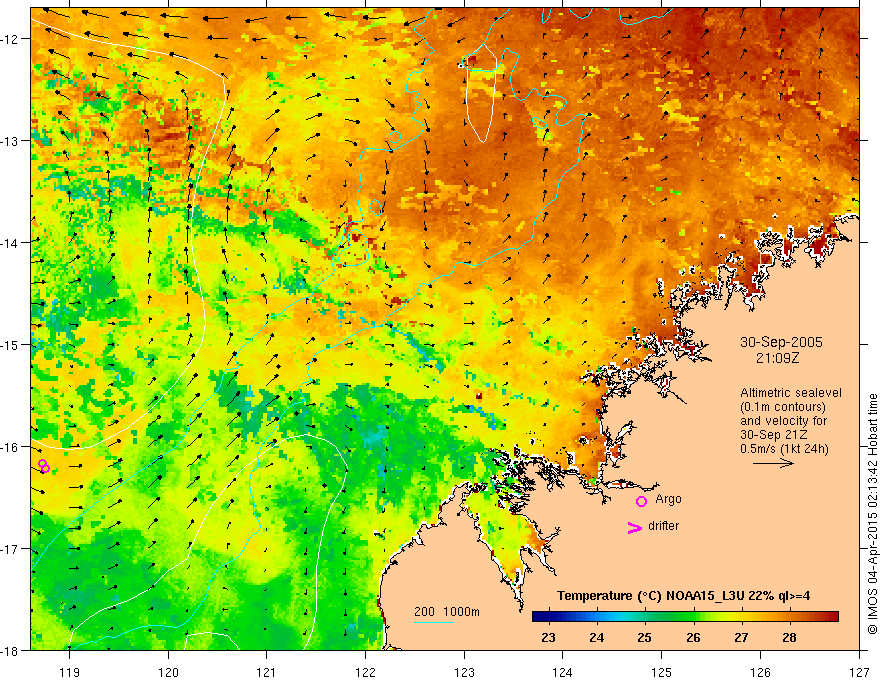Click the color bar '28' tick label
880x680 pixels.
click(x=790, y=638)
